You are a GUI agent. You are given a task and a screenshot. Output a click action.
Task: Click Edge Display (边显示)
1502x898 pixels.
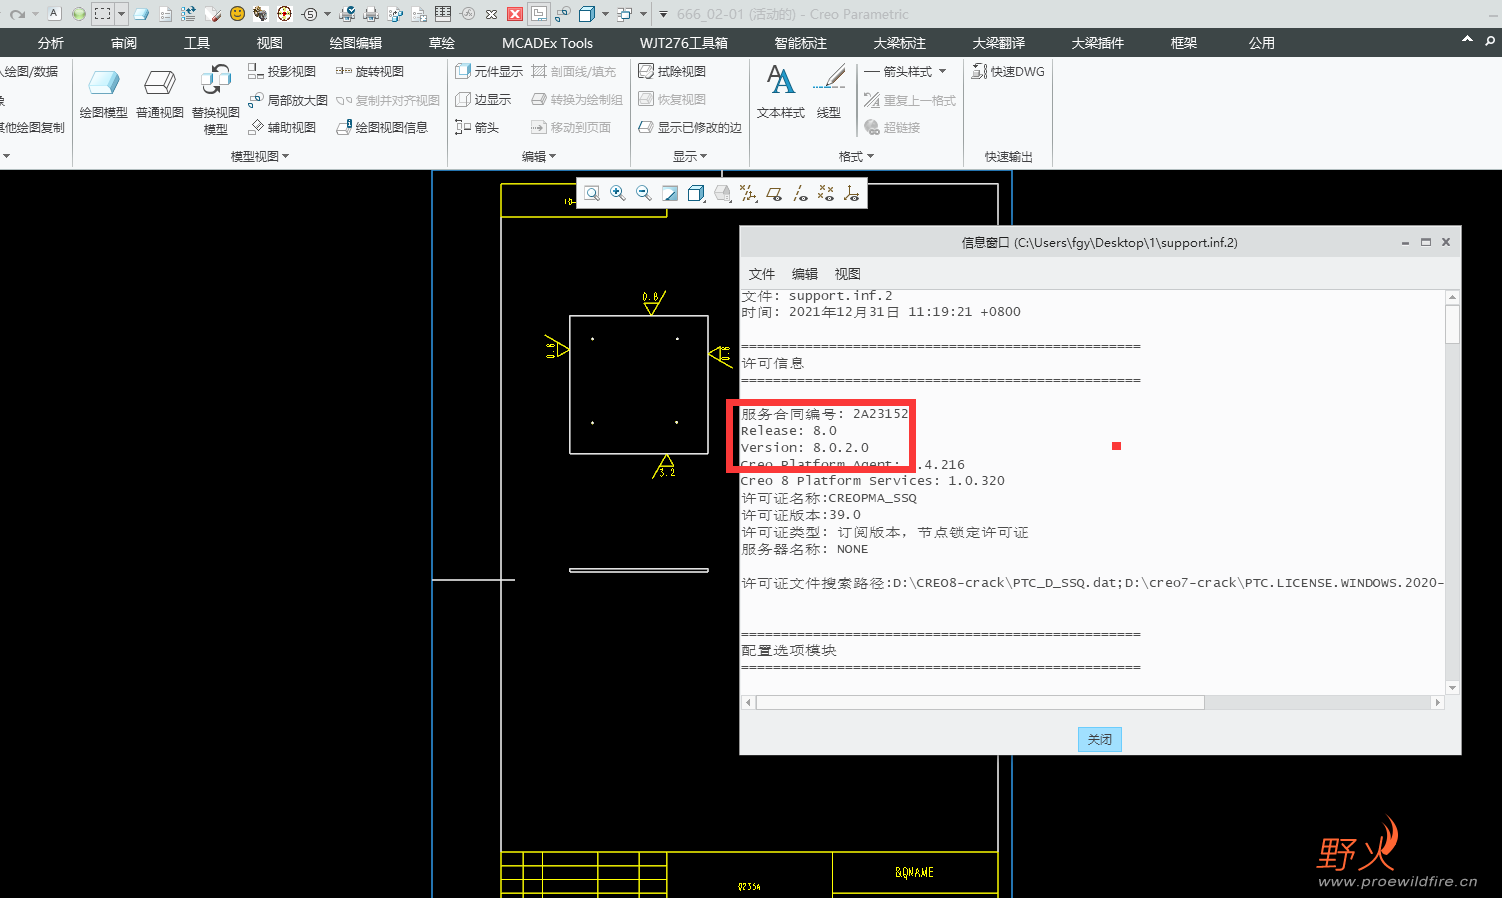[483, 99]
